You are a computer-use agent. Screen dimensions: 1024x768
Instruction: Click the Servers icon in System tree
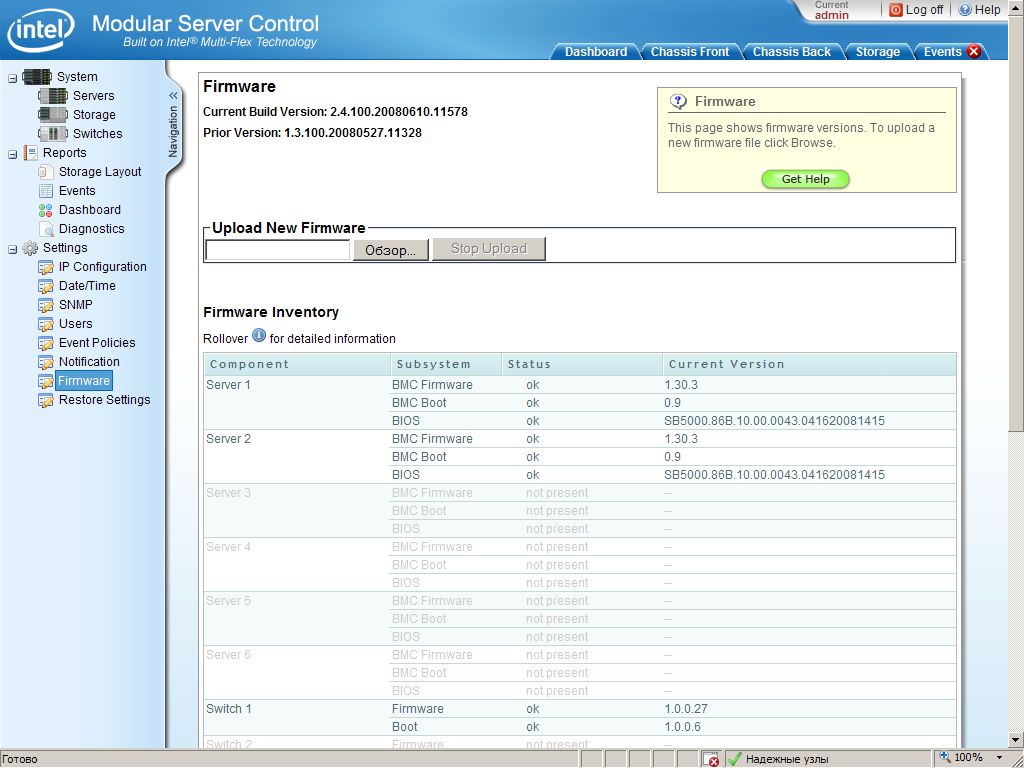52,96
